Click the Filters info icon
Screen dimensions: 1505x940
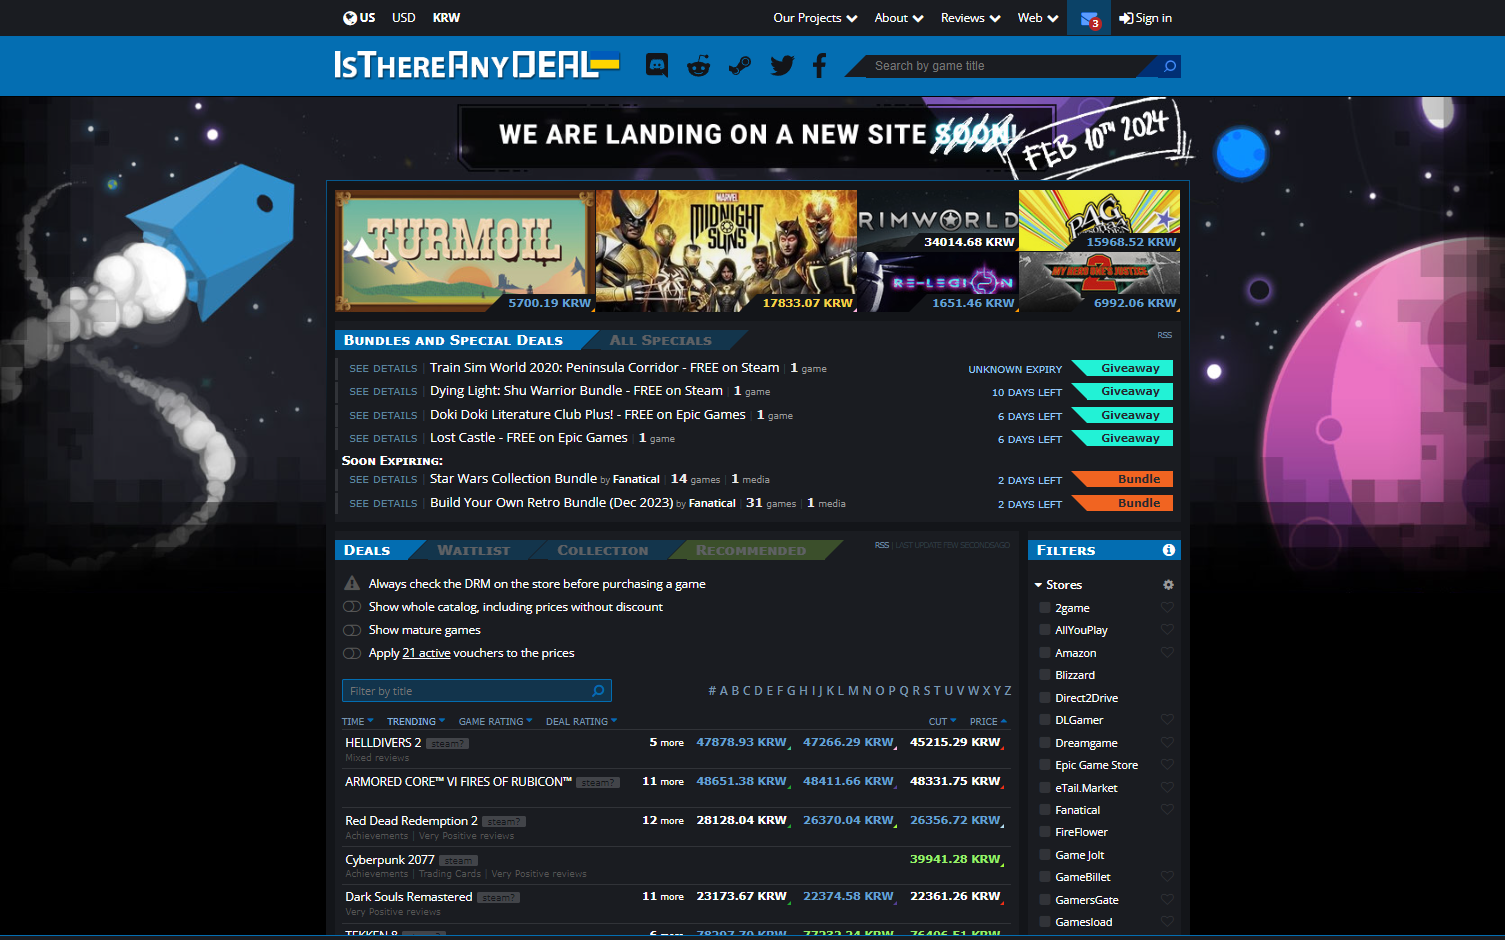[1168, 550]
